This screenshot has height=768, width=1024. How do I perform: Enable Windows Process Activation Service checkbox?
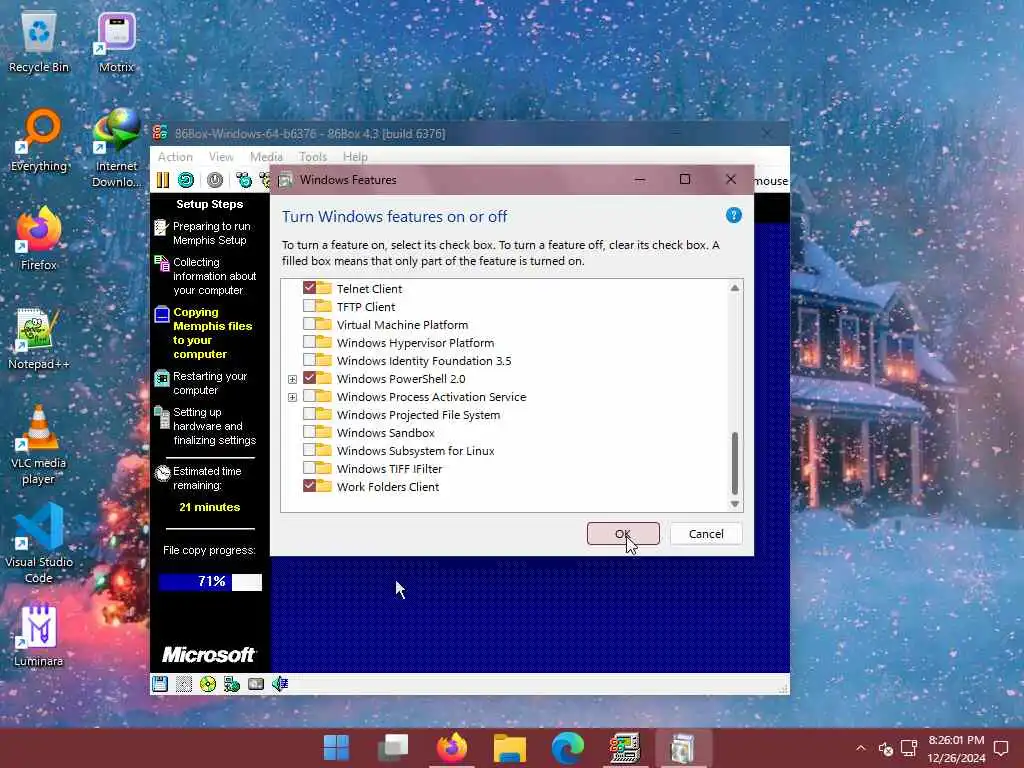point(310,396)
